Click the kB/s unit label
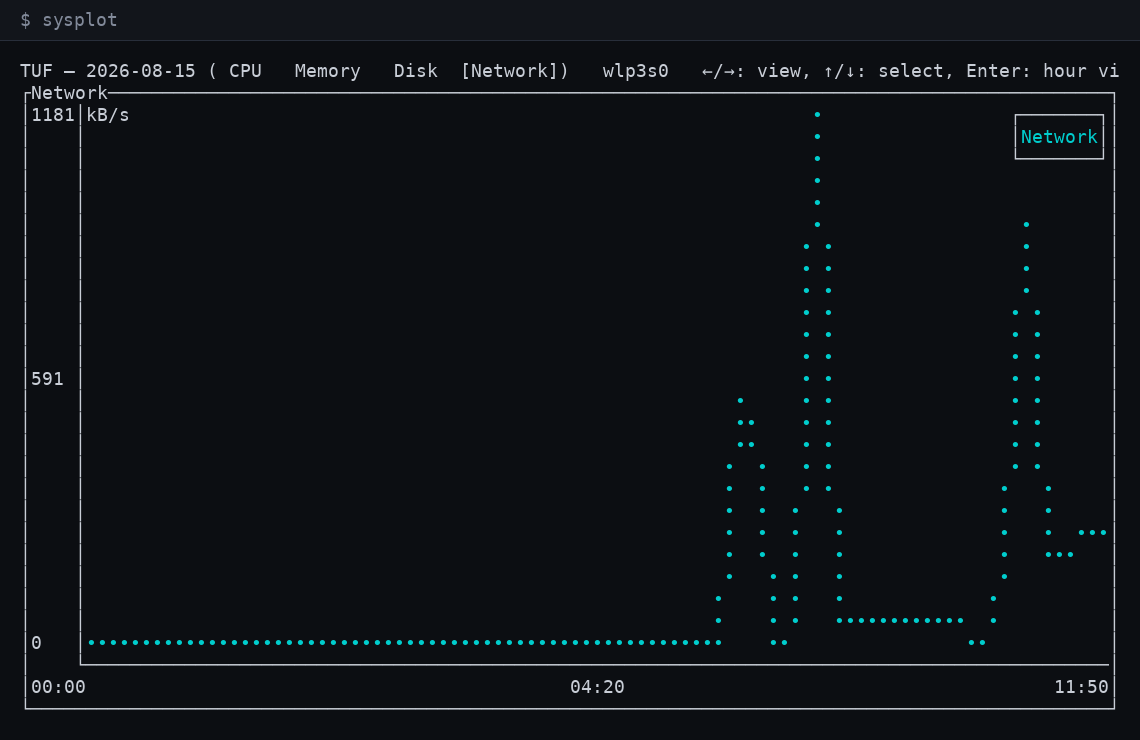The width and height of the screenshot is (1140, 740). (108, 115)
